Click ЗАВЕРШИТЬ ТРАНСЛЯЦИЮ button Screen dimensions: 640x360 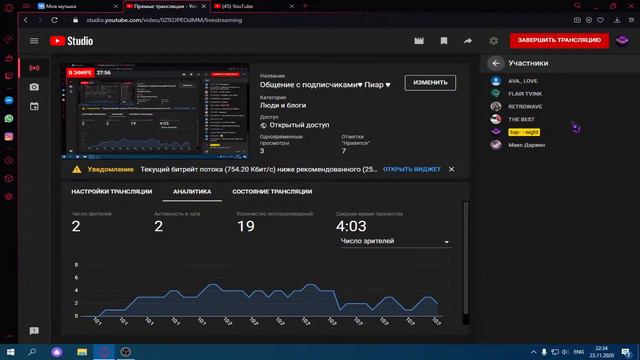coord(559,40)
